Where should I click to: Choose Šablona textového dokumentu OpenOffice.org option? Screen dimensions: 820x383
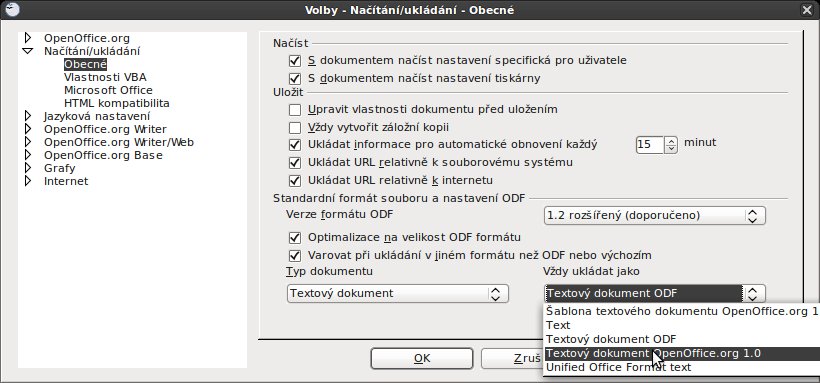click(x=682, y=311)
